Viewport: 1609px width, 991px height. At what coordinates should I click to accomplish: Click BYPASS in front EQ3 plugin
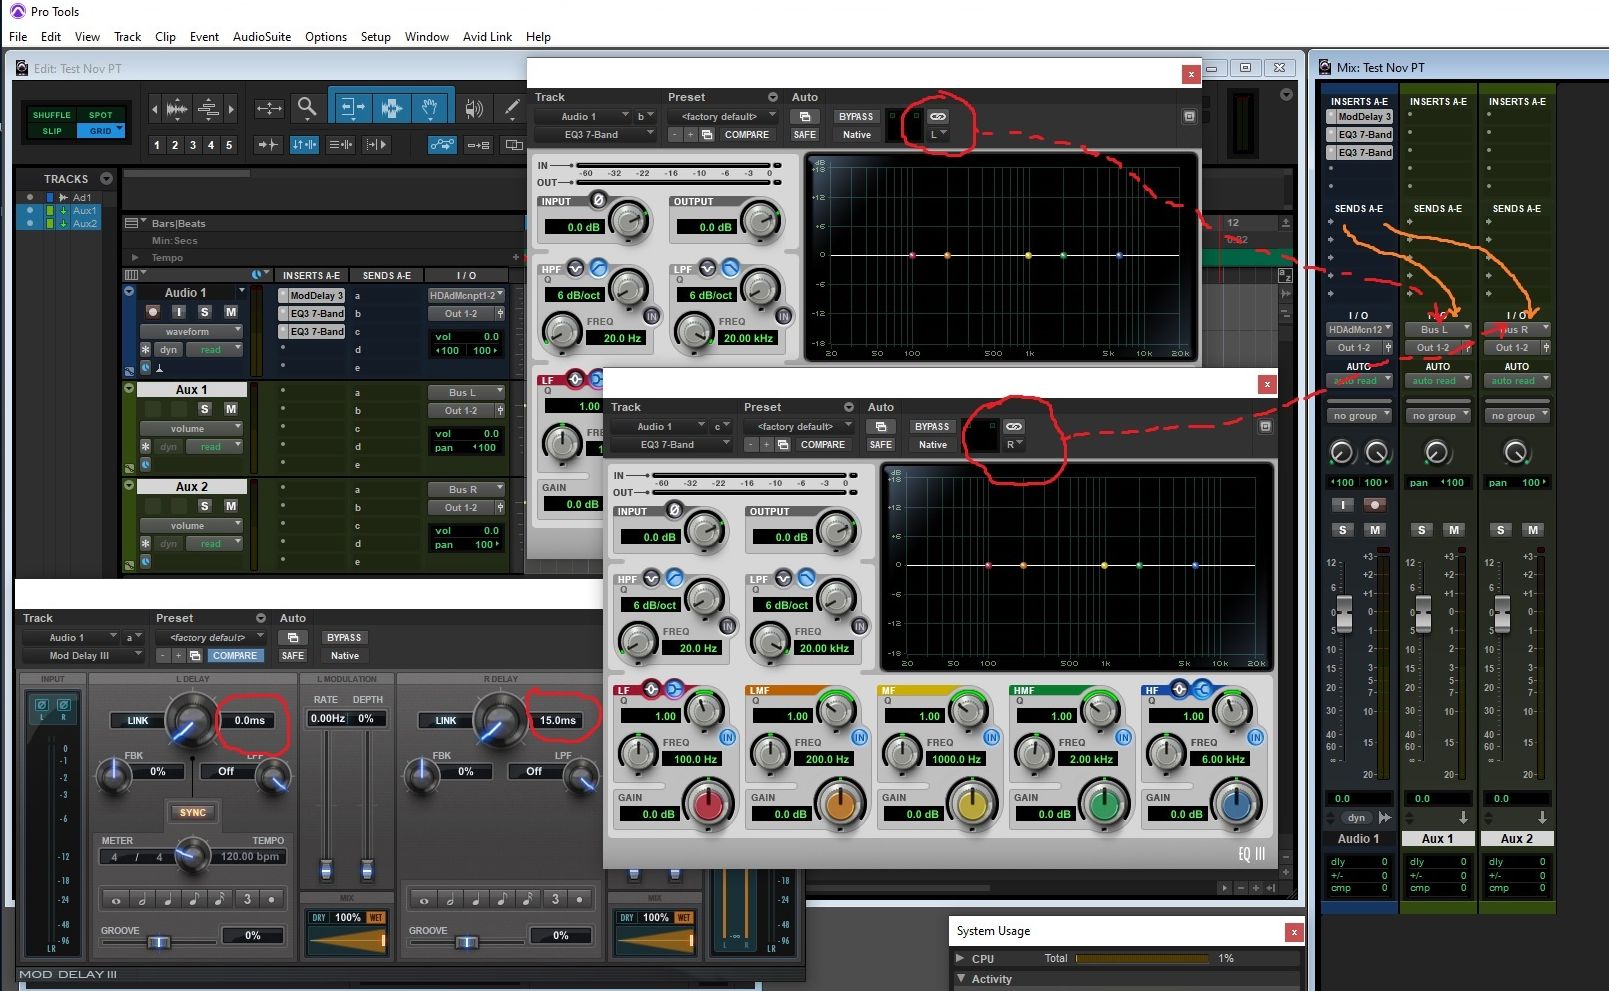(x=932, y=427)
